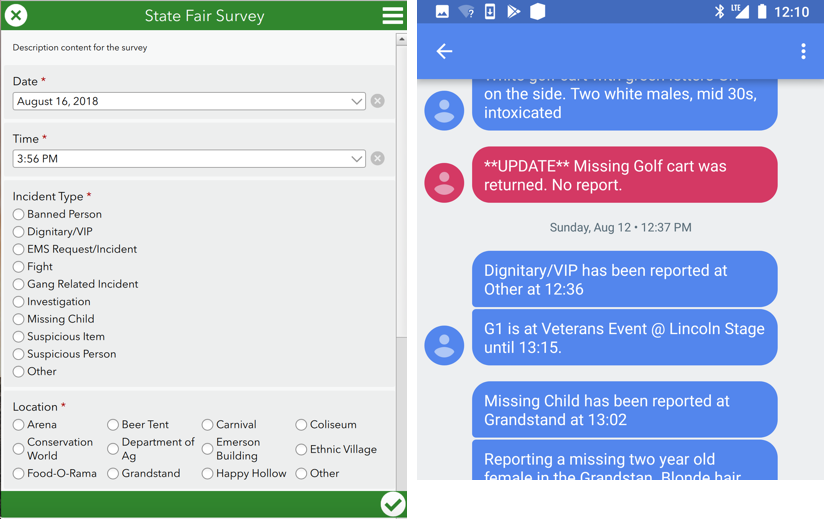
Task: Select Dignitary/VIP incident type
Action: pos(18,232)
